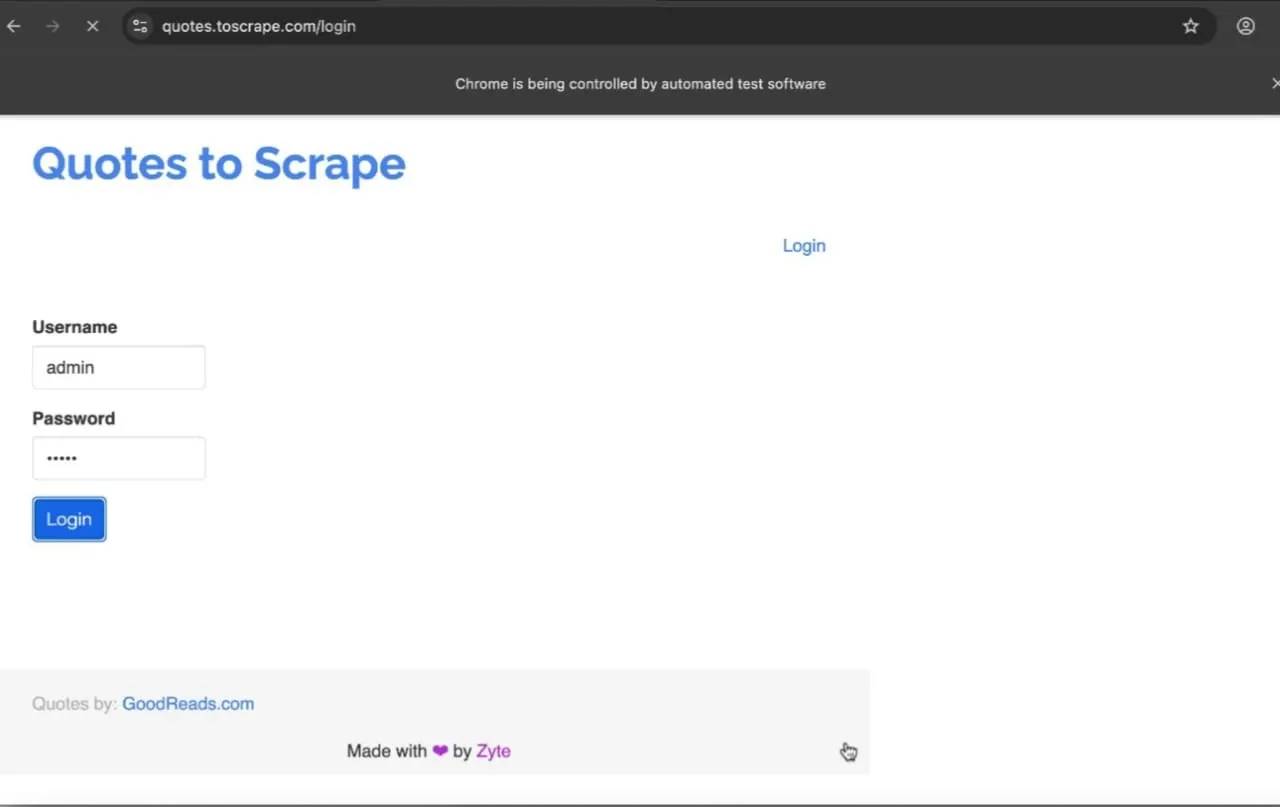1280x807 pixels.
Task: Focus the Password input field
Action: [x=119, y=458]
